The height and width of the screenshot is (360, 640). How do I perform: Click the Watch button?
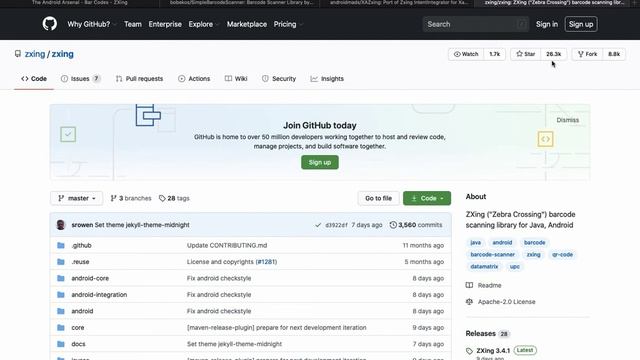[x=466, y=54]
